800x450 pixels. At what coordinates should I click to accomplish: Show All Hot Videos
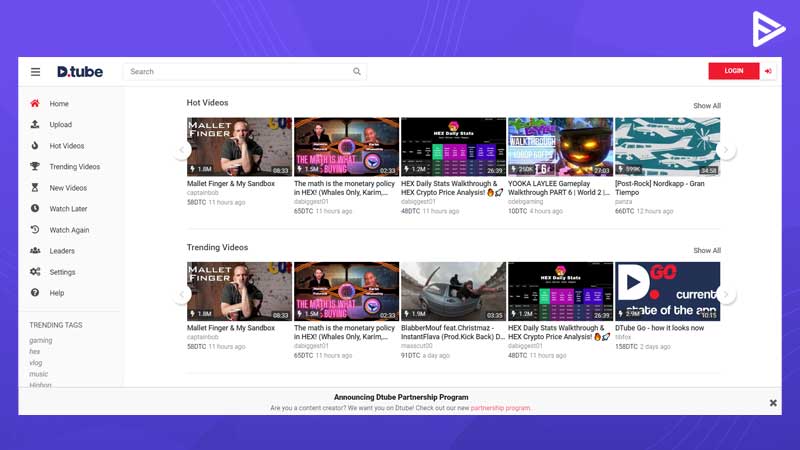tap(707, 106)
